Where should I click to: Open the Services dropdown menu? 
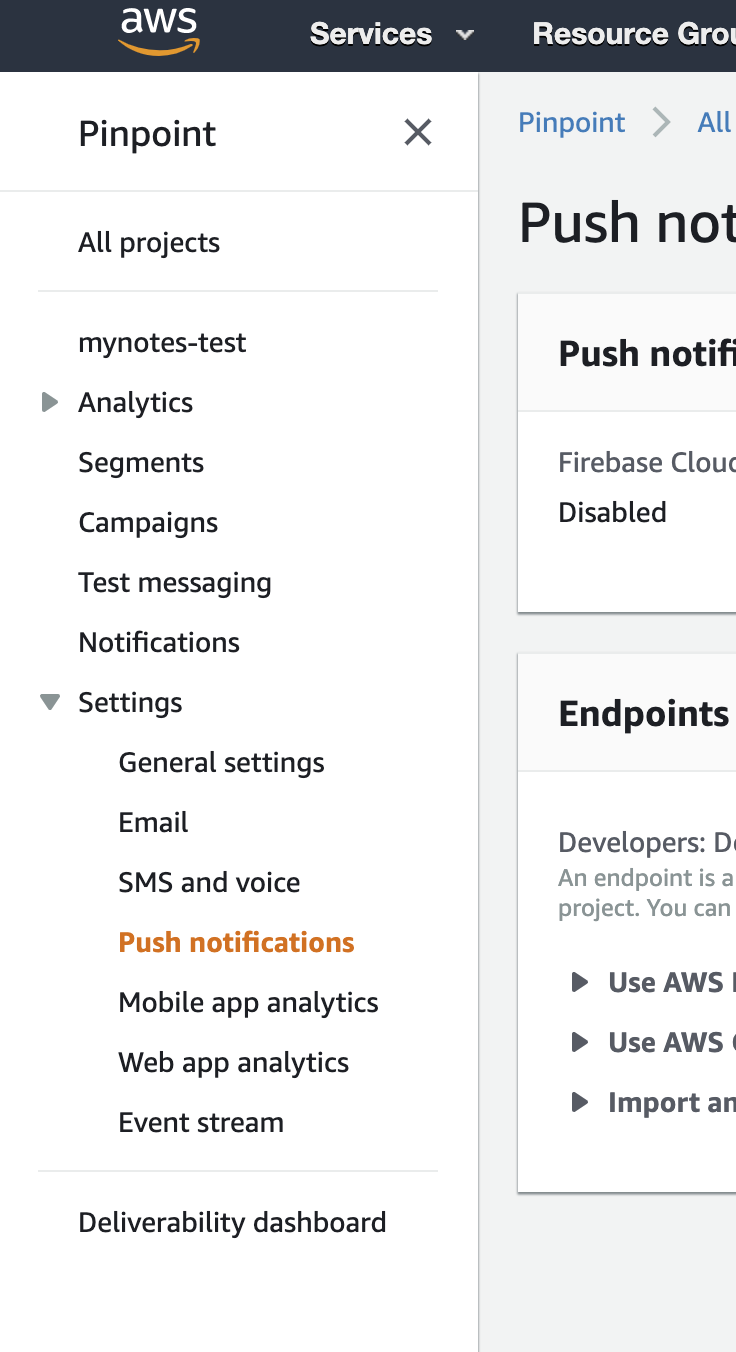coord(391,34)
